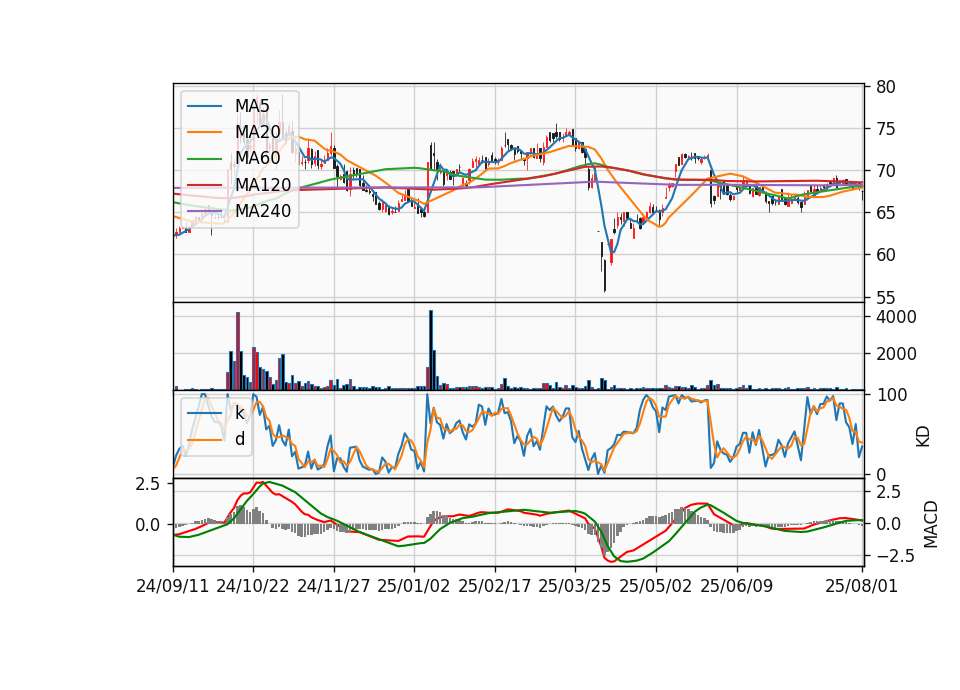Click the purple MA240 legend line sample

click(x=204, y=211)
